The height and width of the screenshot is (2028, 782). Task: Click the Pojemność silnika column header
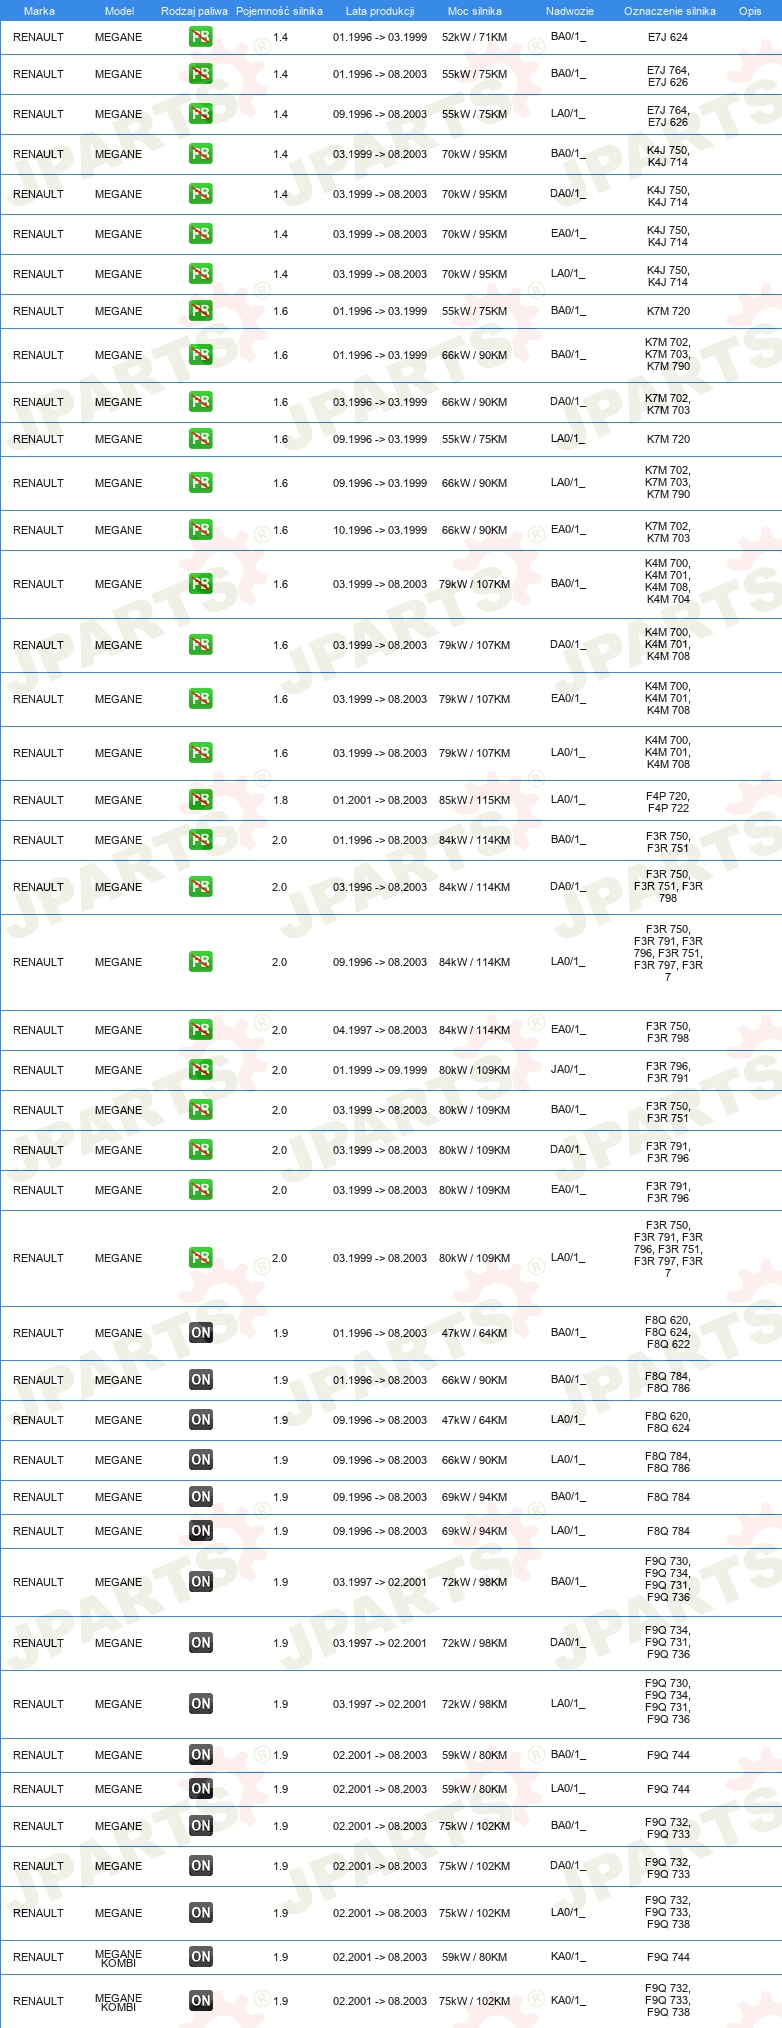[279, 11]
